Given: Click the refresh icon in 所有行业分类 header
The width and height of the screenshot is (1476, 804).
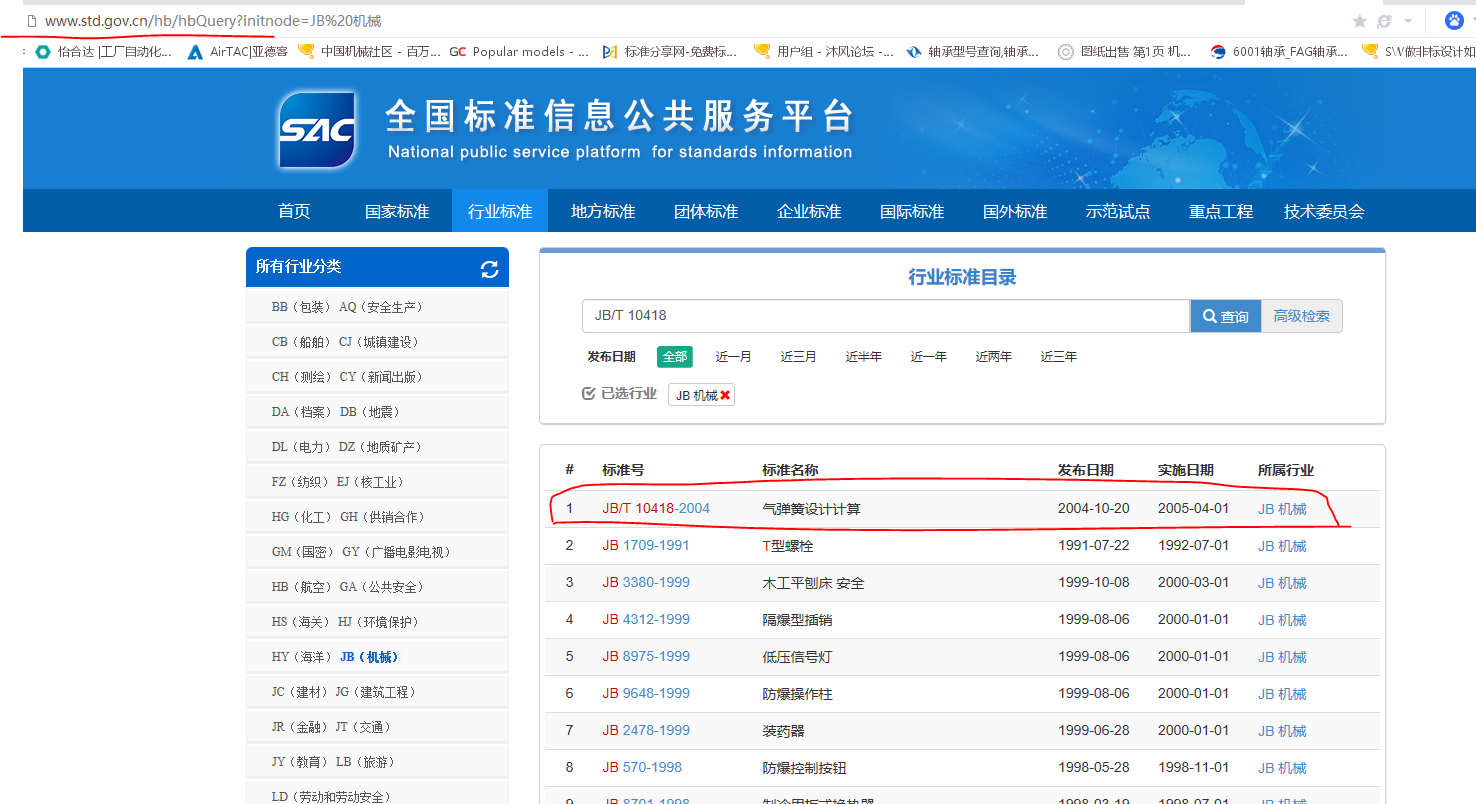Looking at the screenshot, I should 489,268.
